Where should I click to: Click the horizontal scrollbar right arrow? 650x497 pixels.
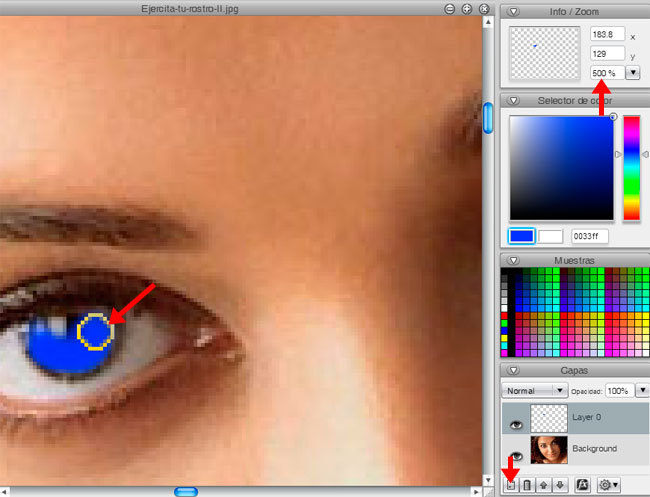point(476,492)
